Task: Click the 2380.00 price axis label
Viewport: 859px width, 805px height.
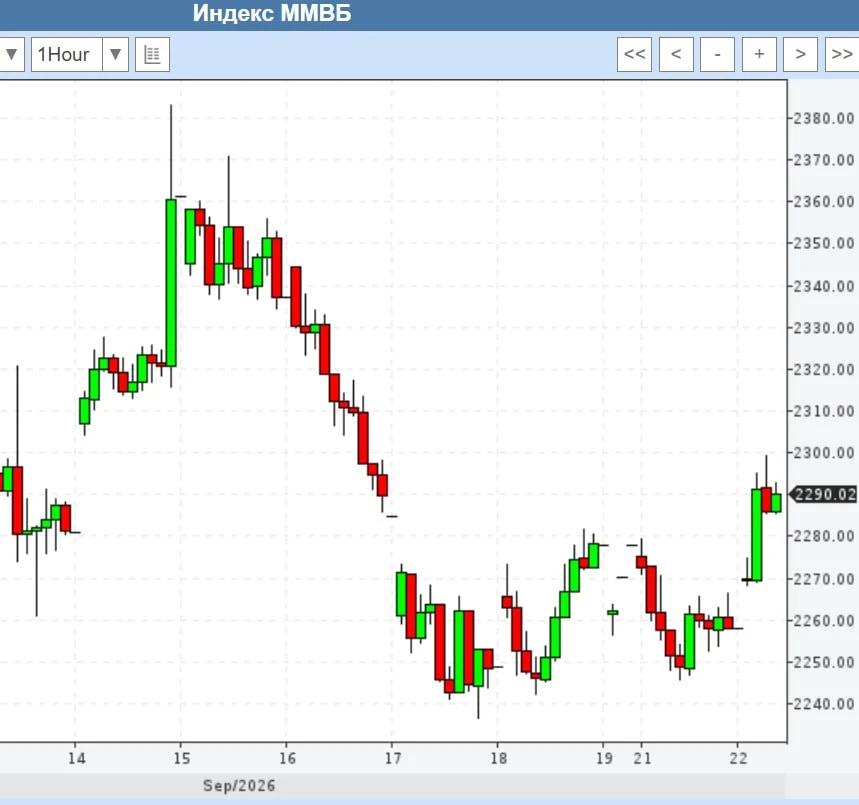Action: click(x=824, y=118)
